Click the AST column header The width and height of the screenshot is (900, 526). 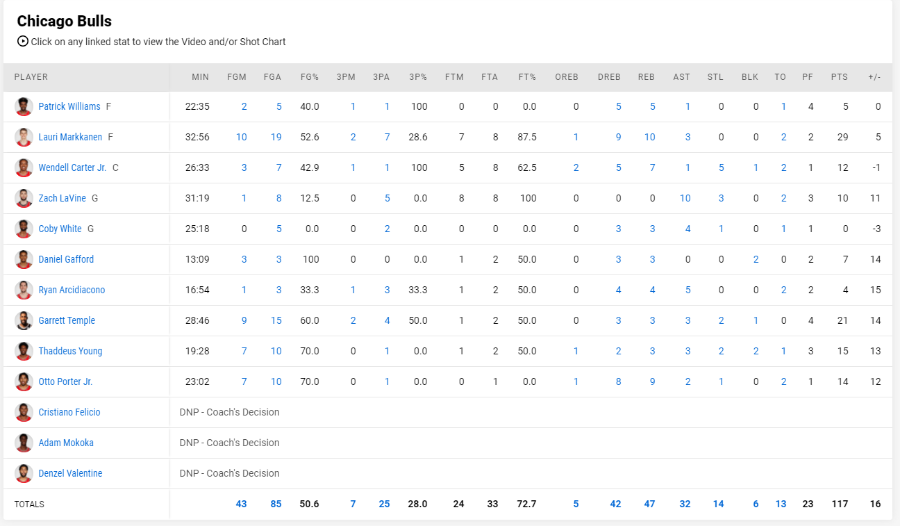(x=681, y=77)
